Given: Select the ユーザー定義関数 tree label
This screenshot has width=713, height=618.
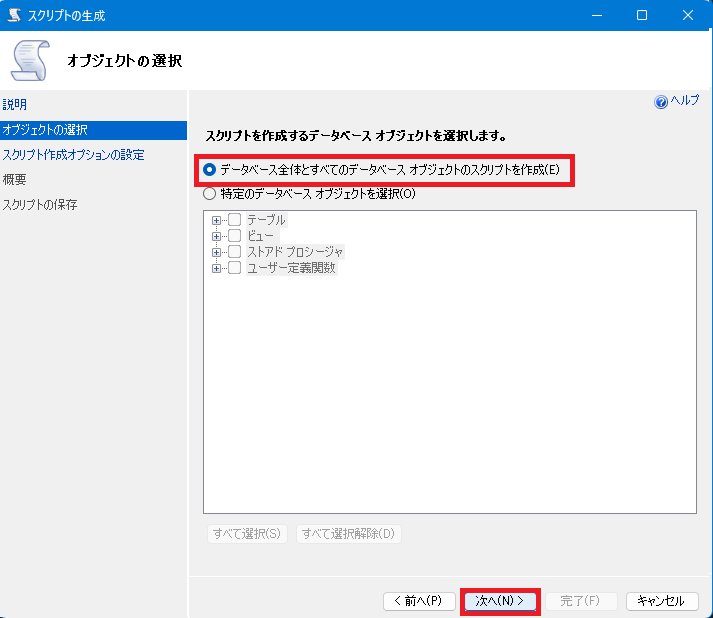Looking at the screenshot, I should [x=291, y=268].
